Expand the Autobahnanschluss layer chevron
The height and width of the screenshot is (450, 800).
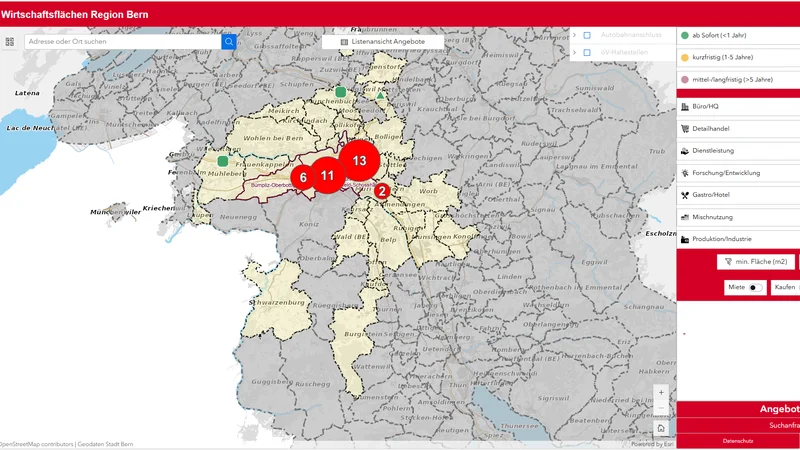click(574, 35)
